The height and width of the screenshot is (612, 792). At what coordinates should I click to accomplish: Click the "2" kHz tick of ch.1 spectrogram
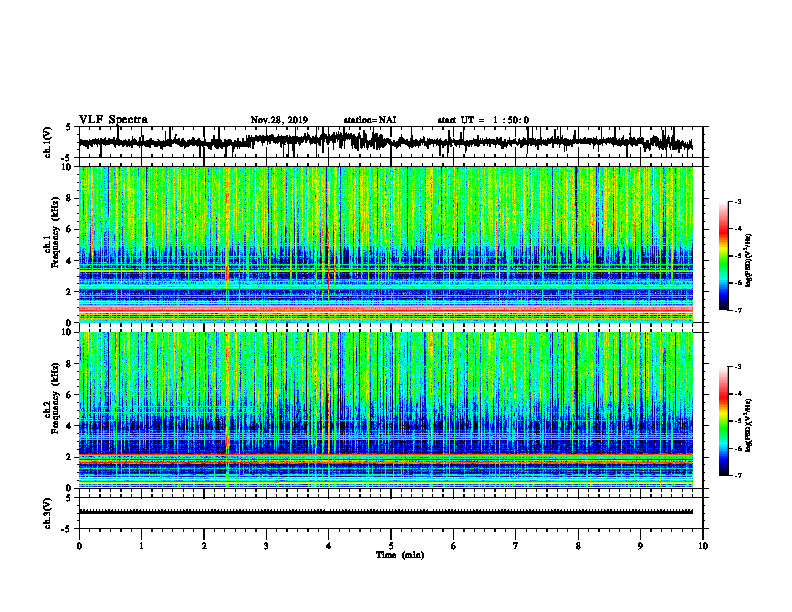click(70, 291)
